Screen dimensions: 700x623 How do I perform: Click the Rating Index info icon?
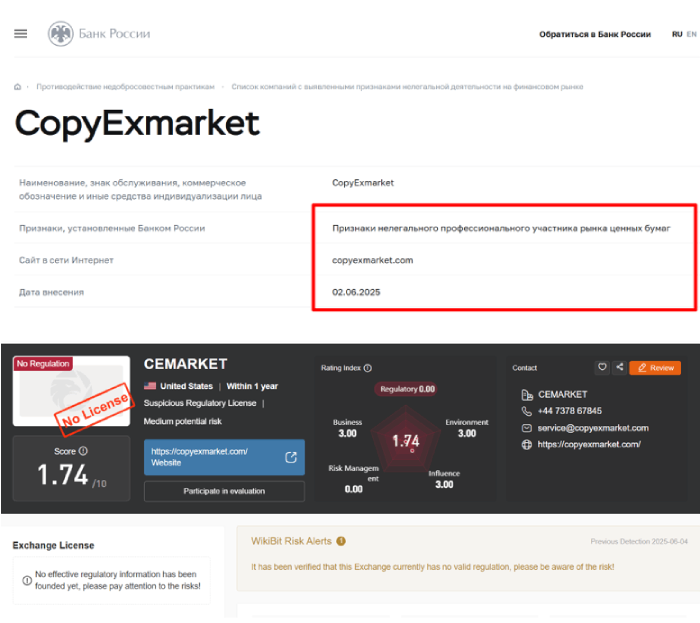(x=367, y=368)
